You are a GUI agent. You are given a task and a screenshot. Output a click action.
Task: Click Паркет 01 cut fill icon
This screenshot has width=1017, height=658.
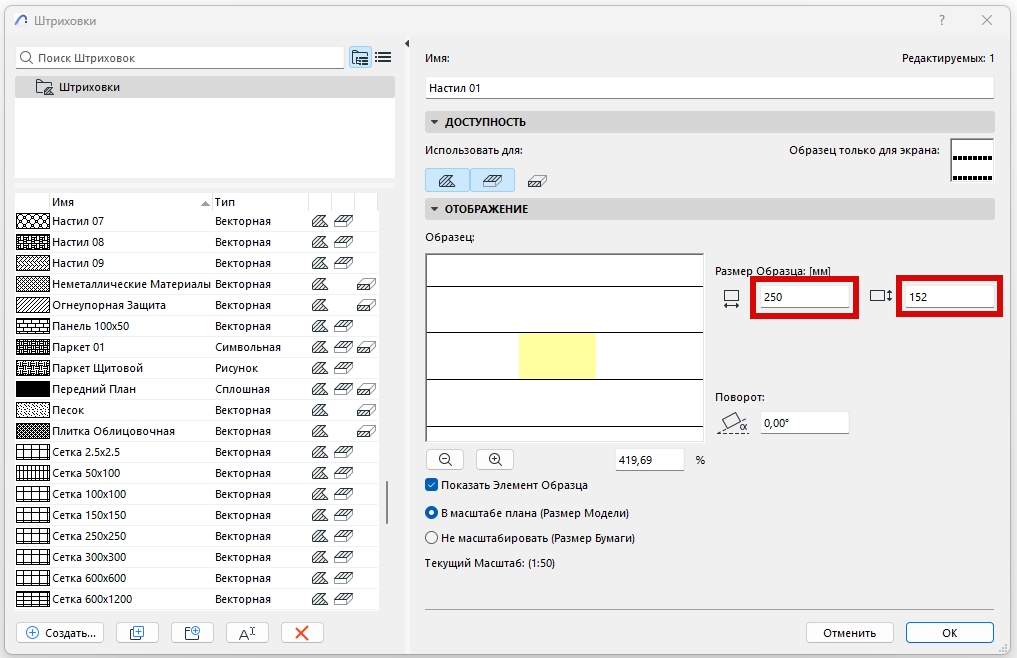366,347
